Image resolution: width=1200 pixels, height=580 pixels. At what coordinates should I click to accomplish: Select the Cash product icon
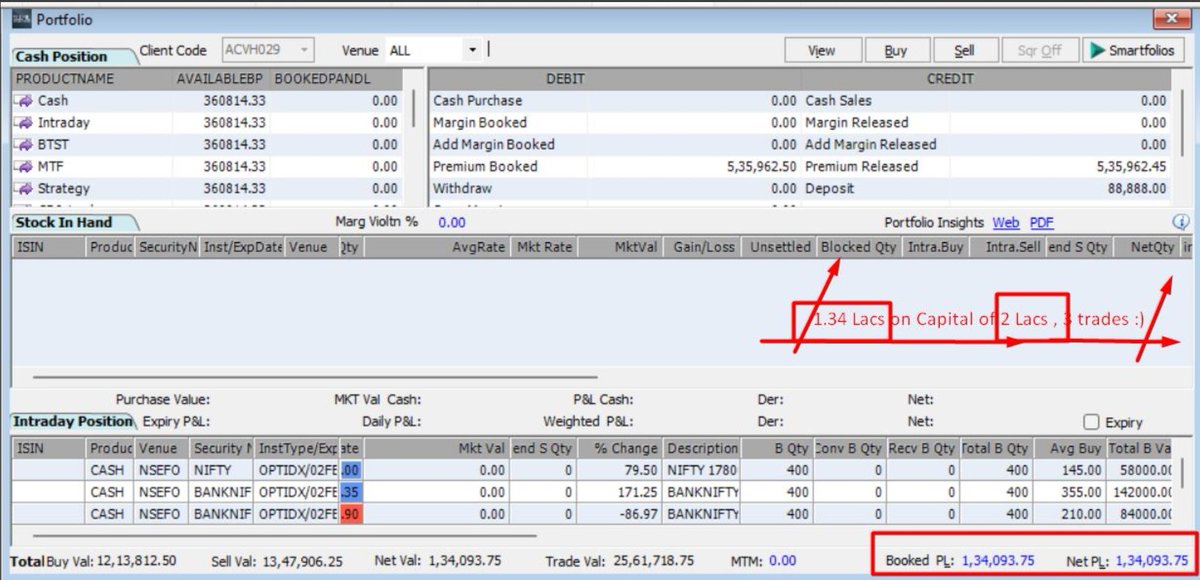[23, 100]
